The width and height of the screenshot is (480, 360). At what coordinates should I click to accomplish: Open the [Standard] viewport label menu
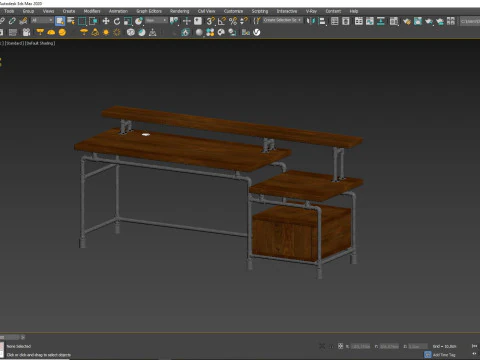(14, 43)
